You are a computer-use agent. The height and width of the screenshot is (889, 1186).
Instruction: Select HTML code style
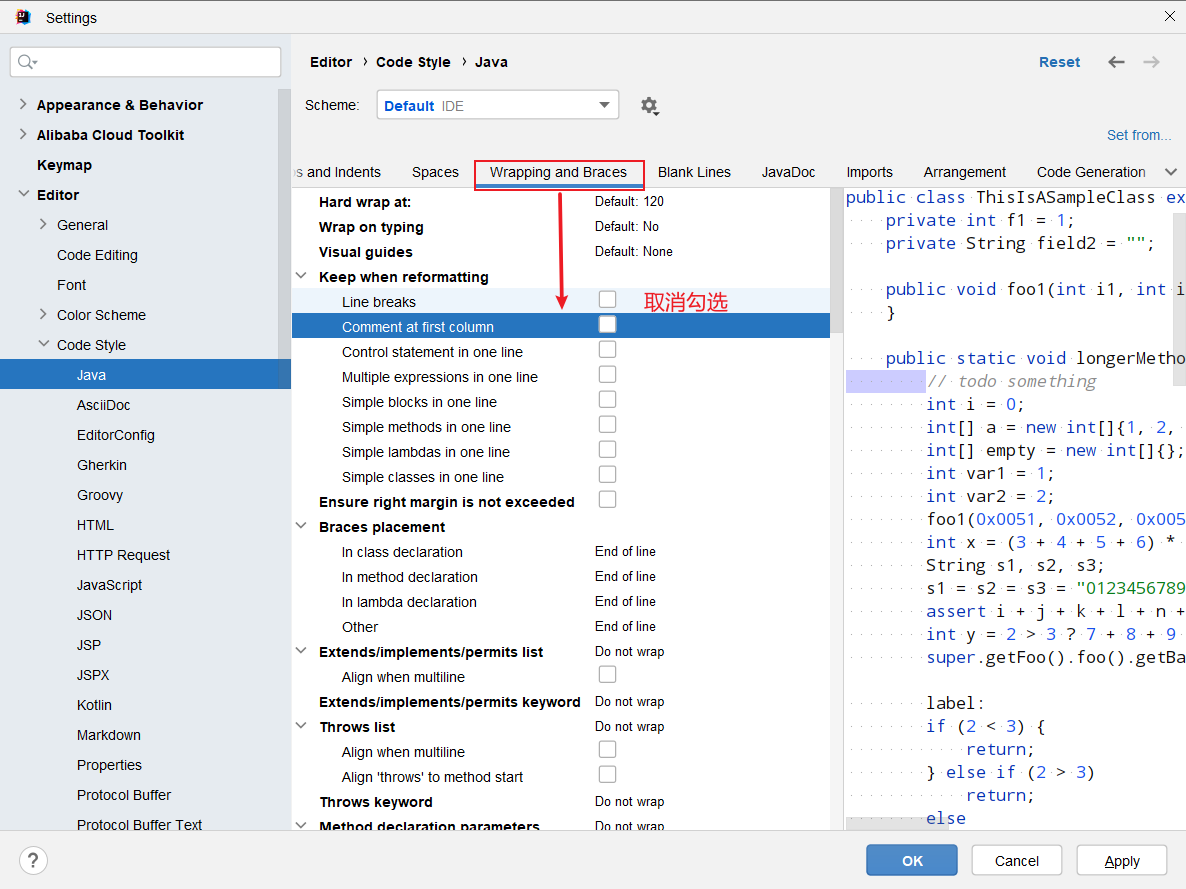point(95,525)
